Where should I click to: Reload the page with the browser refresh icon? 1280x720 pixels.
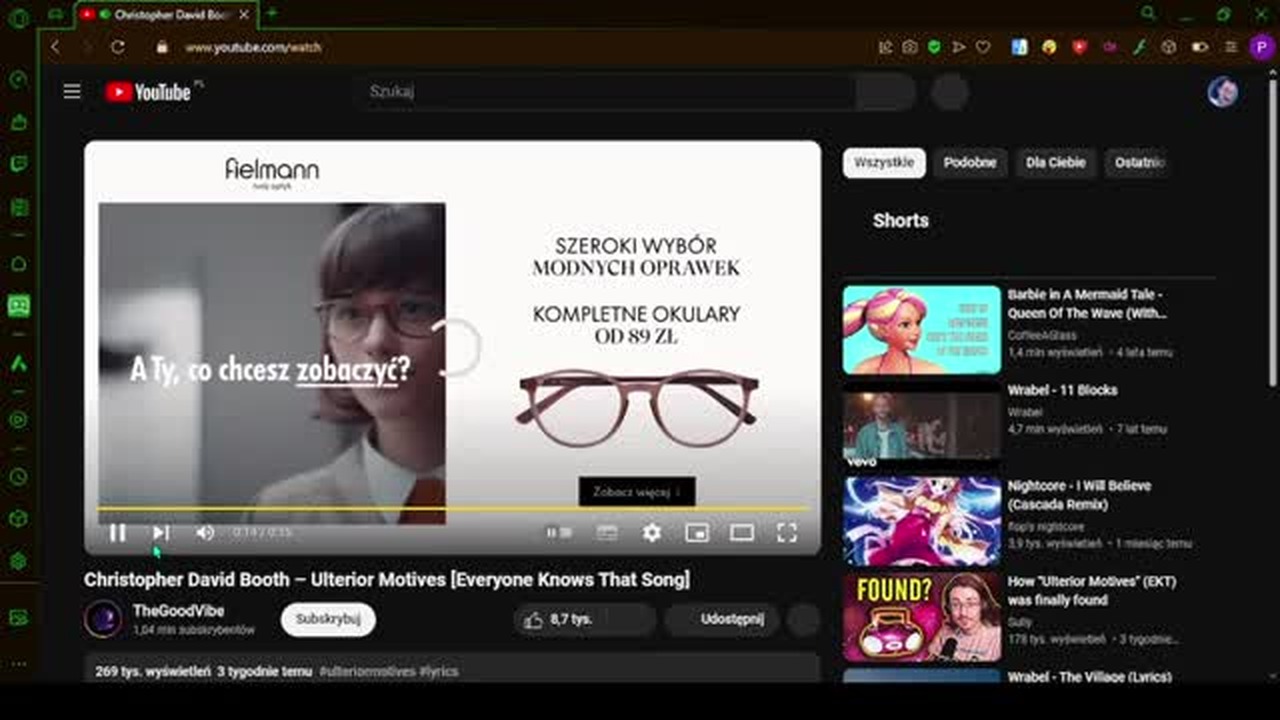118,47
